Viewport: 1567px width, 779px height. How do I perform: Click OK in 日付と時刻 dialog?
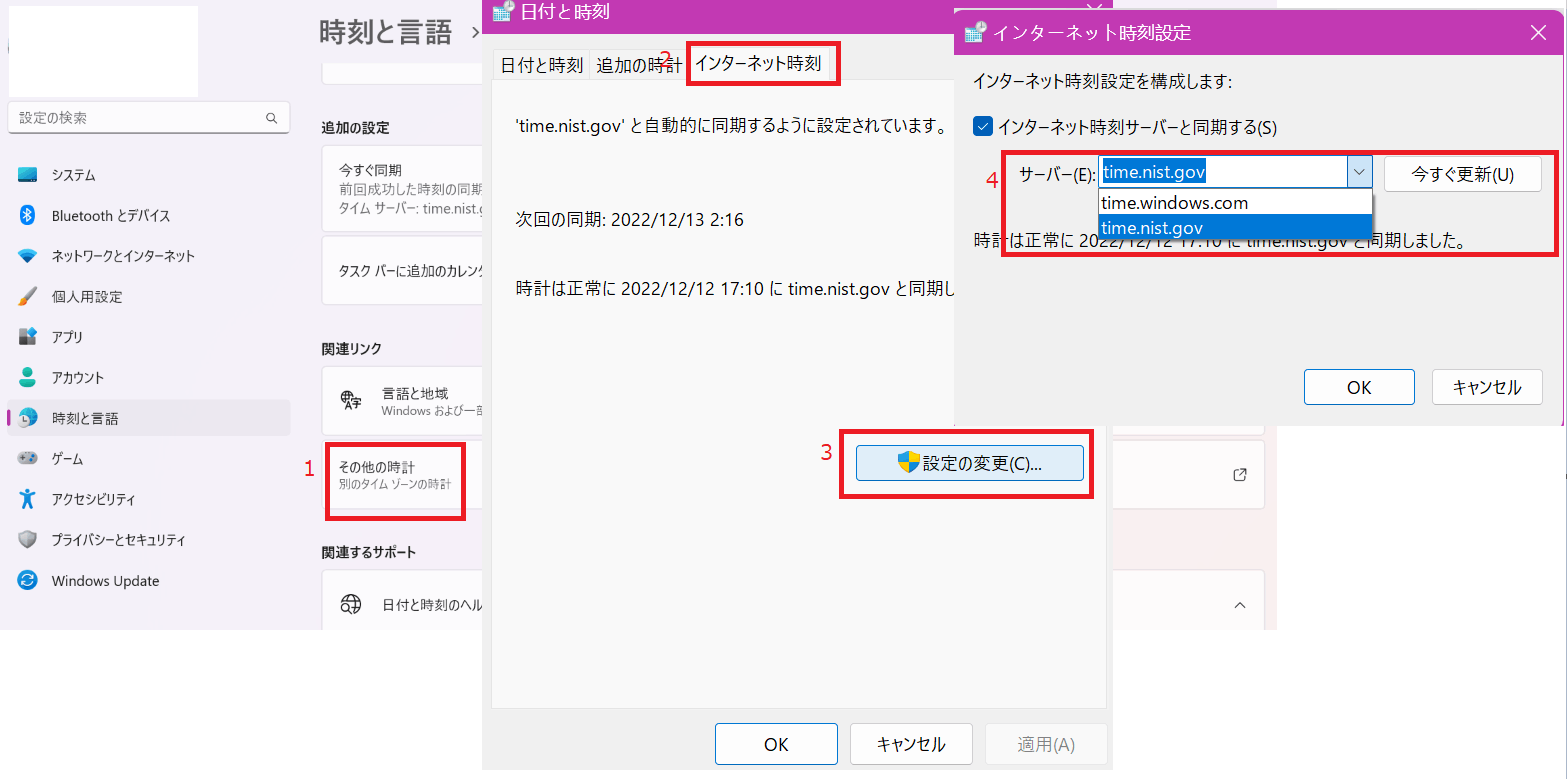pyautogui.click(x=776, y=744)
